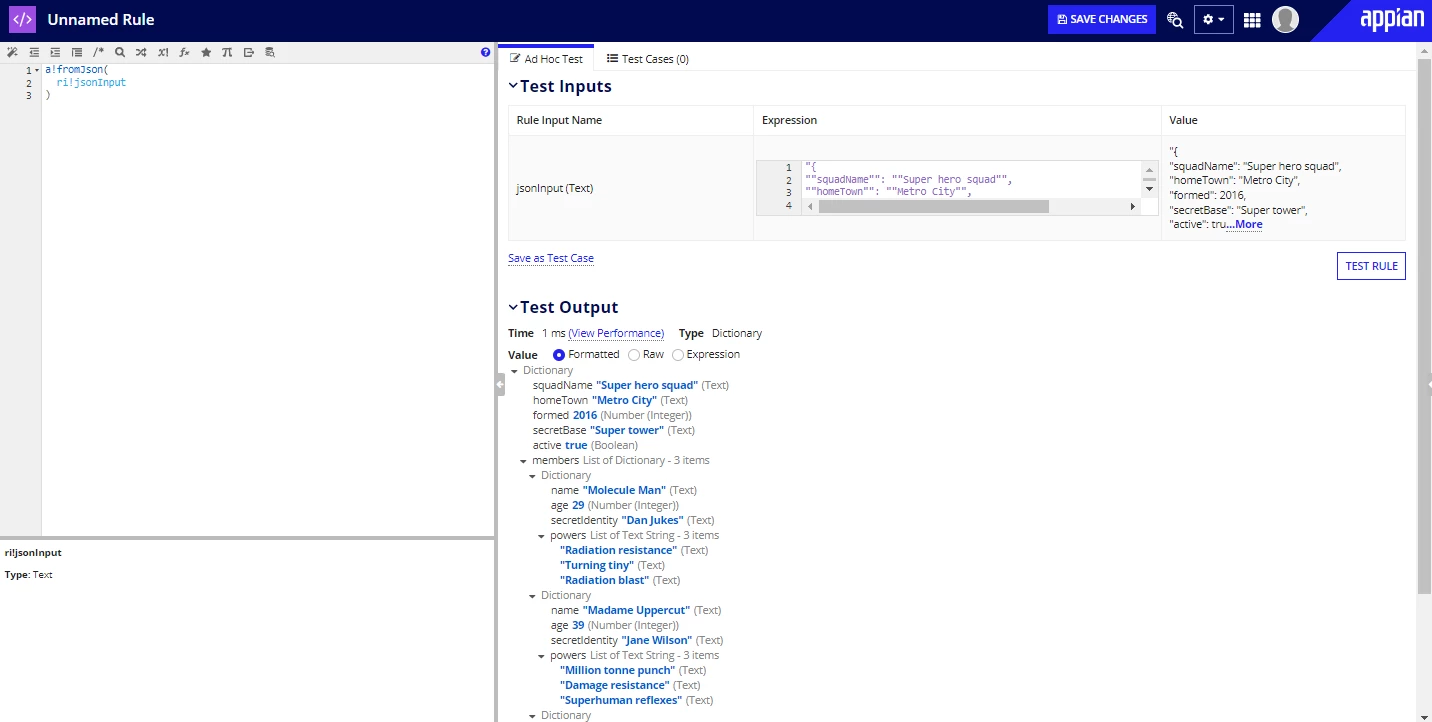Click the outdent lines toolbar icon
The width and height of the screenshot is (1432, 722).
click(x=34, y=52)
